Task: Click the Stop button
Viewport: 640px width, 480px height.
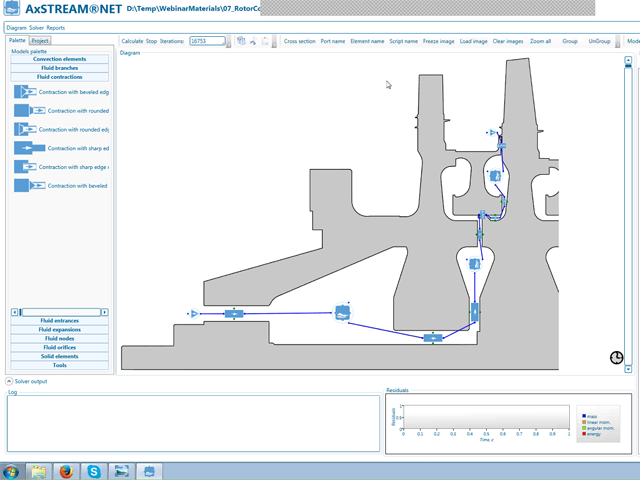Action: point(151,41)
